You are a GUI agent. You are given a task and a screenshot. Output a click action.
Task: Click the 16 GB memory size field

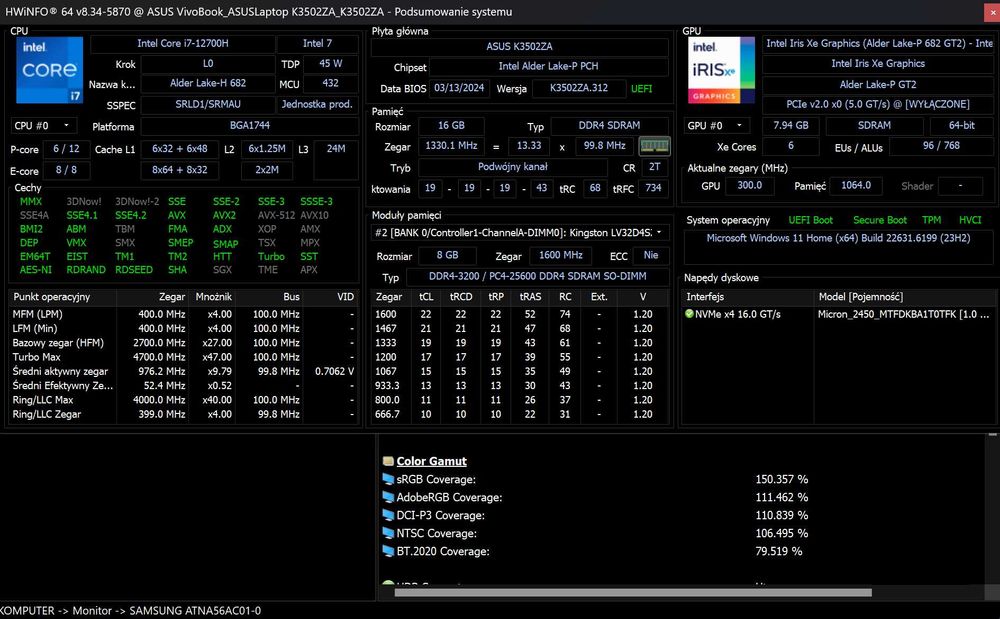(451, 126)
